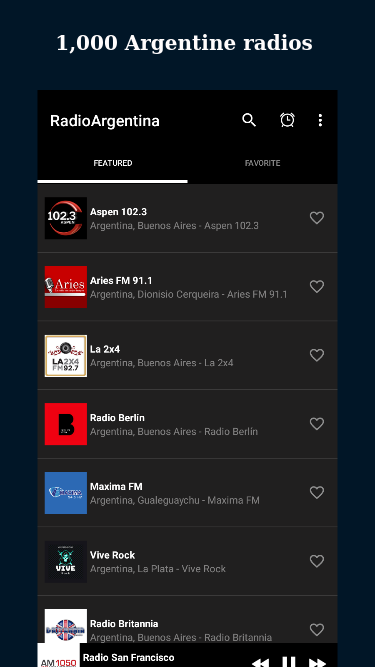Open the three-dot overflow menu
Viewport: 375px width, 667px height.
click(320, 120)
